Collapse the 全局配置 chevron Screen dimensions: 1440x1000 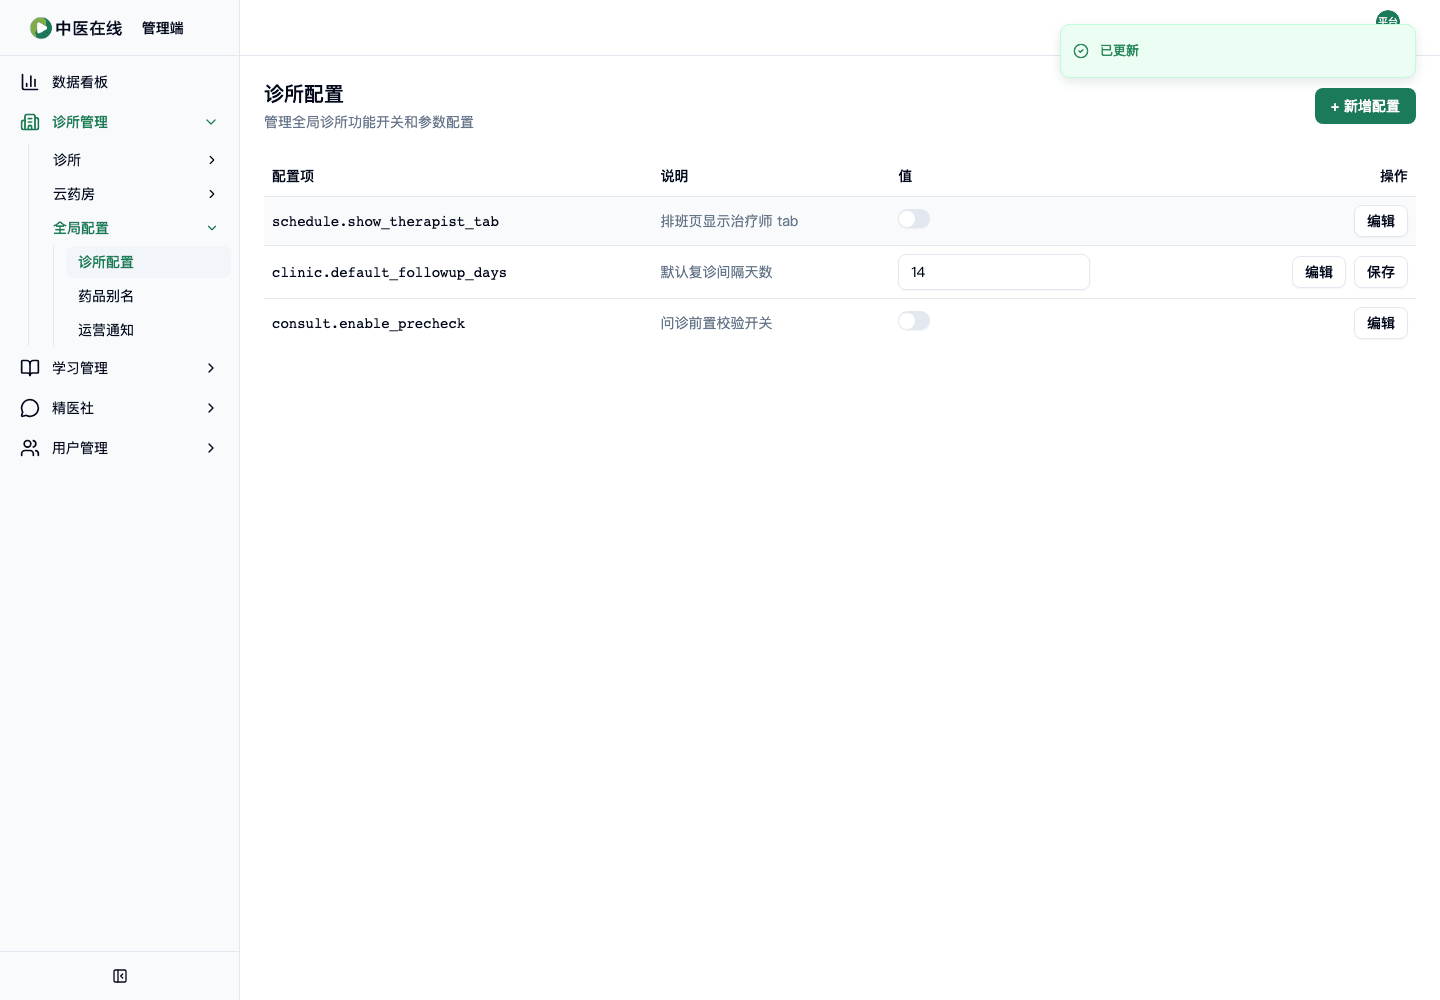(211, 228)
